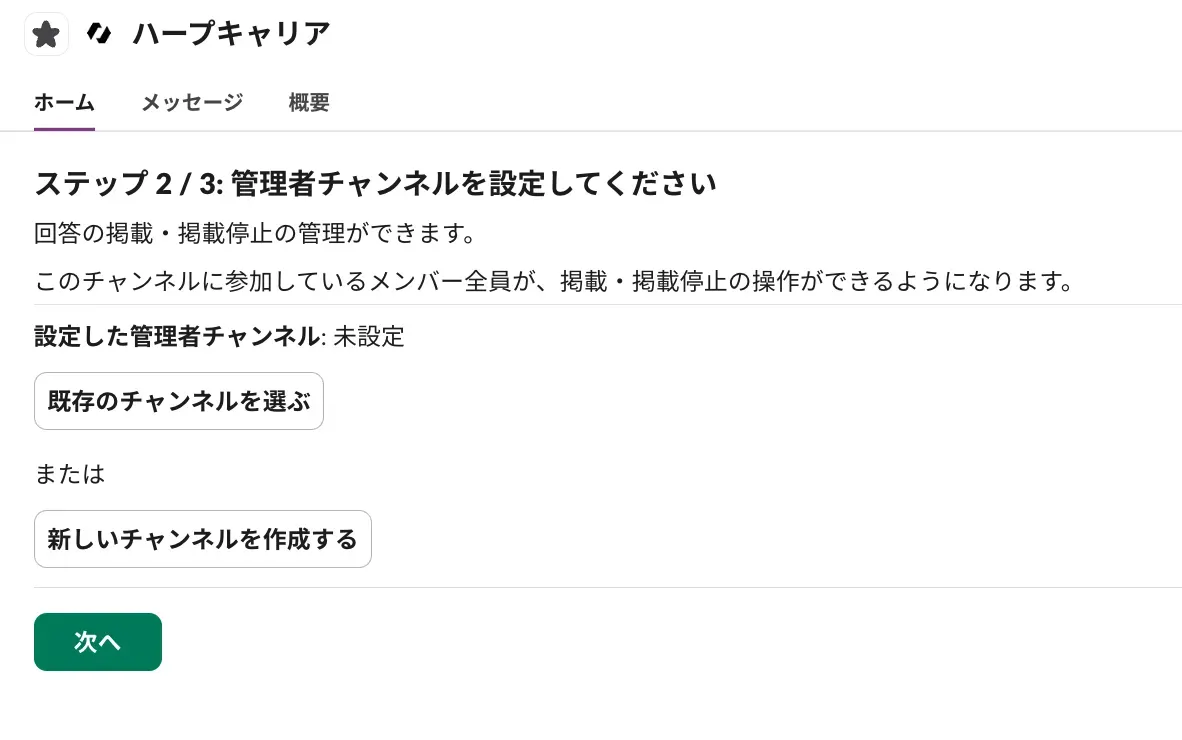Screen dimensions: 1182x740
Task: Click the purple underline beneath ホーム
Action: pyautogui.click(x=64, y=129)
